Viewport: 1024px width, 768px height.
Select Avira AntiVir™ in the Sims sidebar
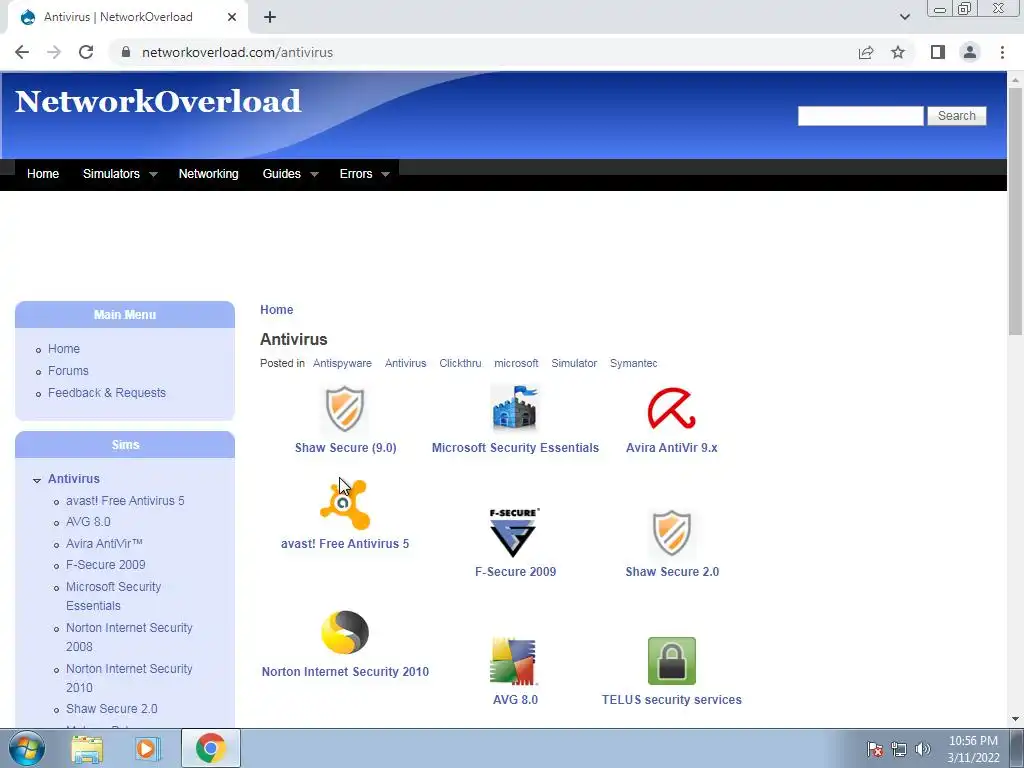(x=104, y=543)
